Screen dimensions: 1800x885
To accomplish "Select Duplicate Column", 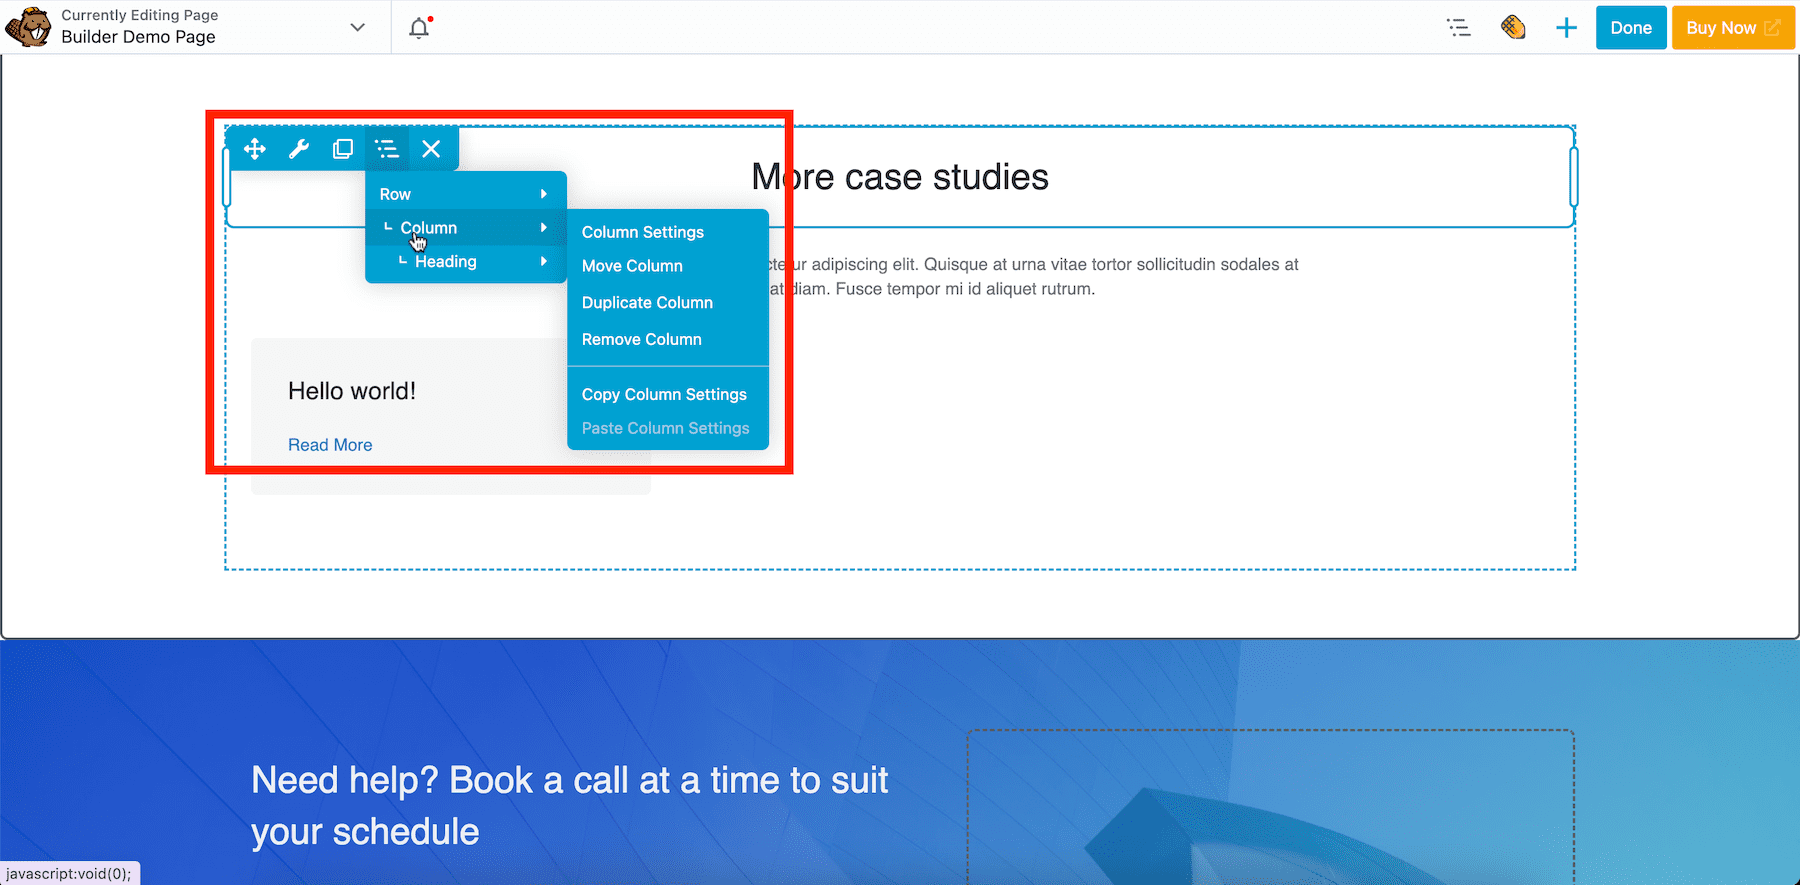I will [x=647, y=303].
